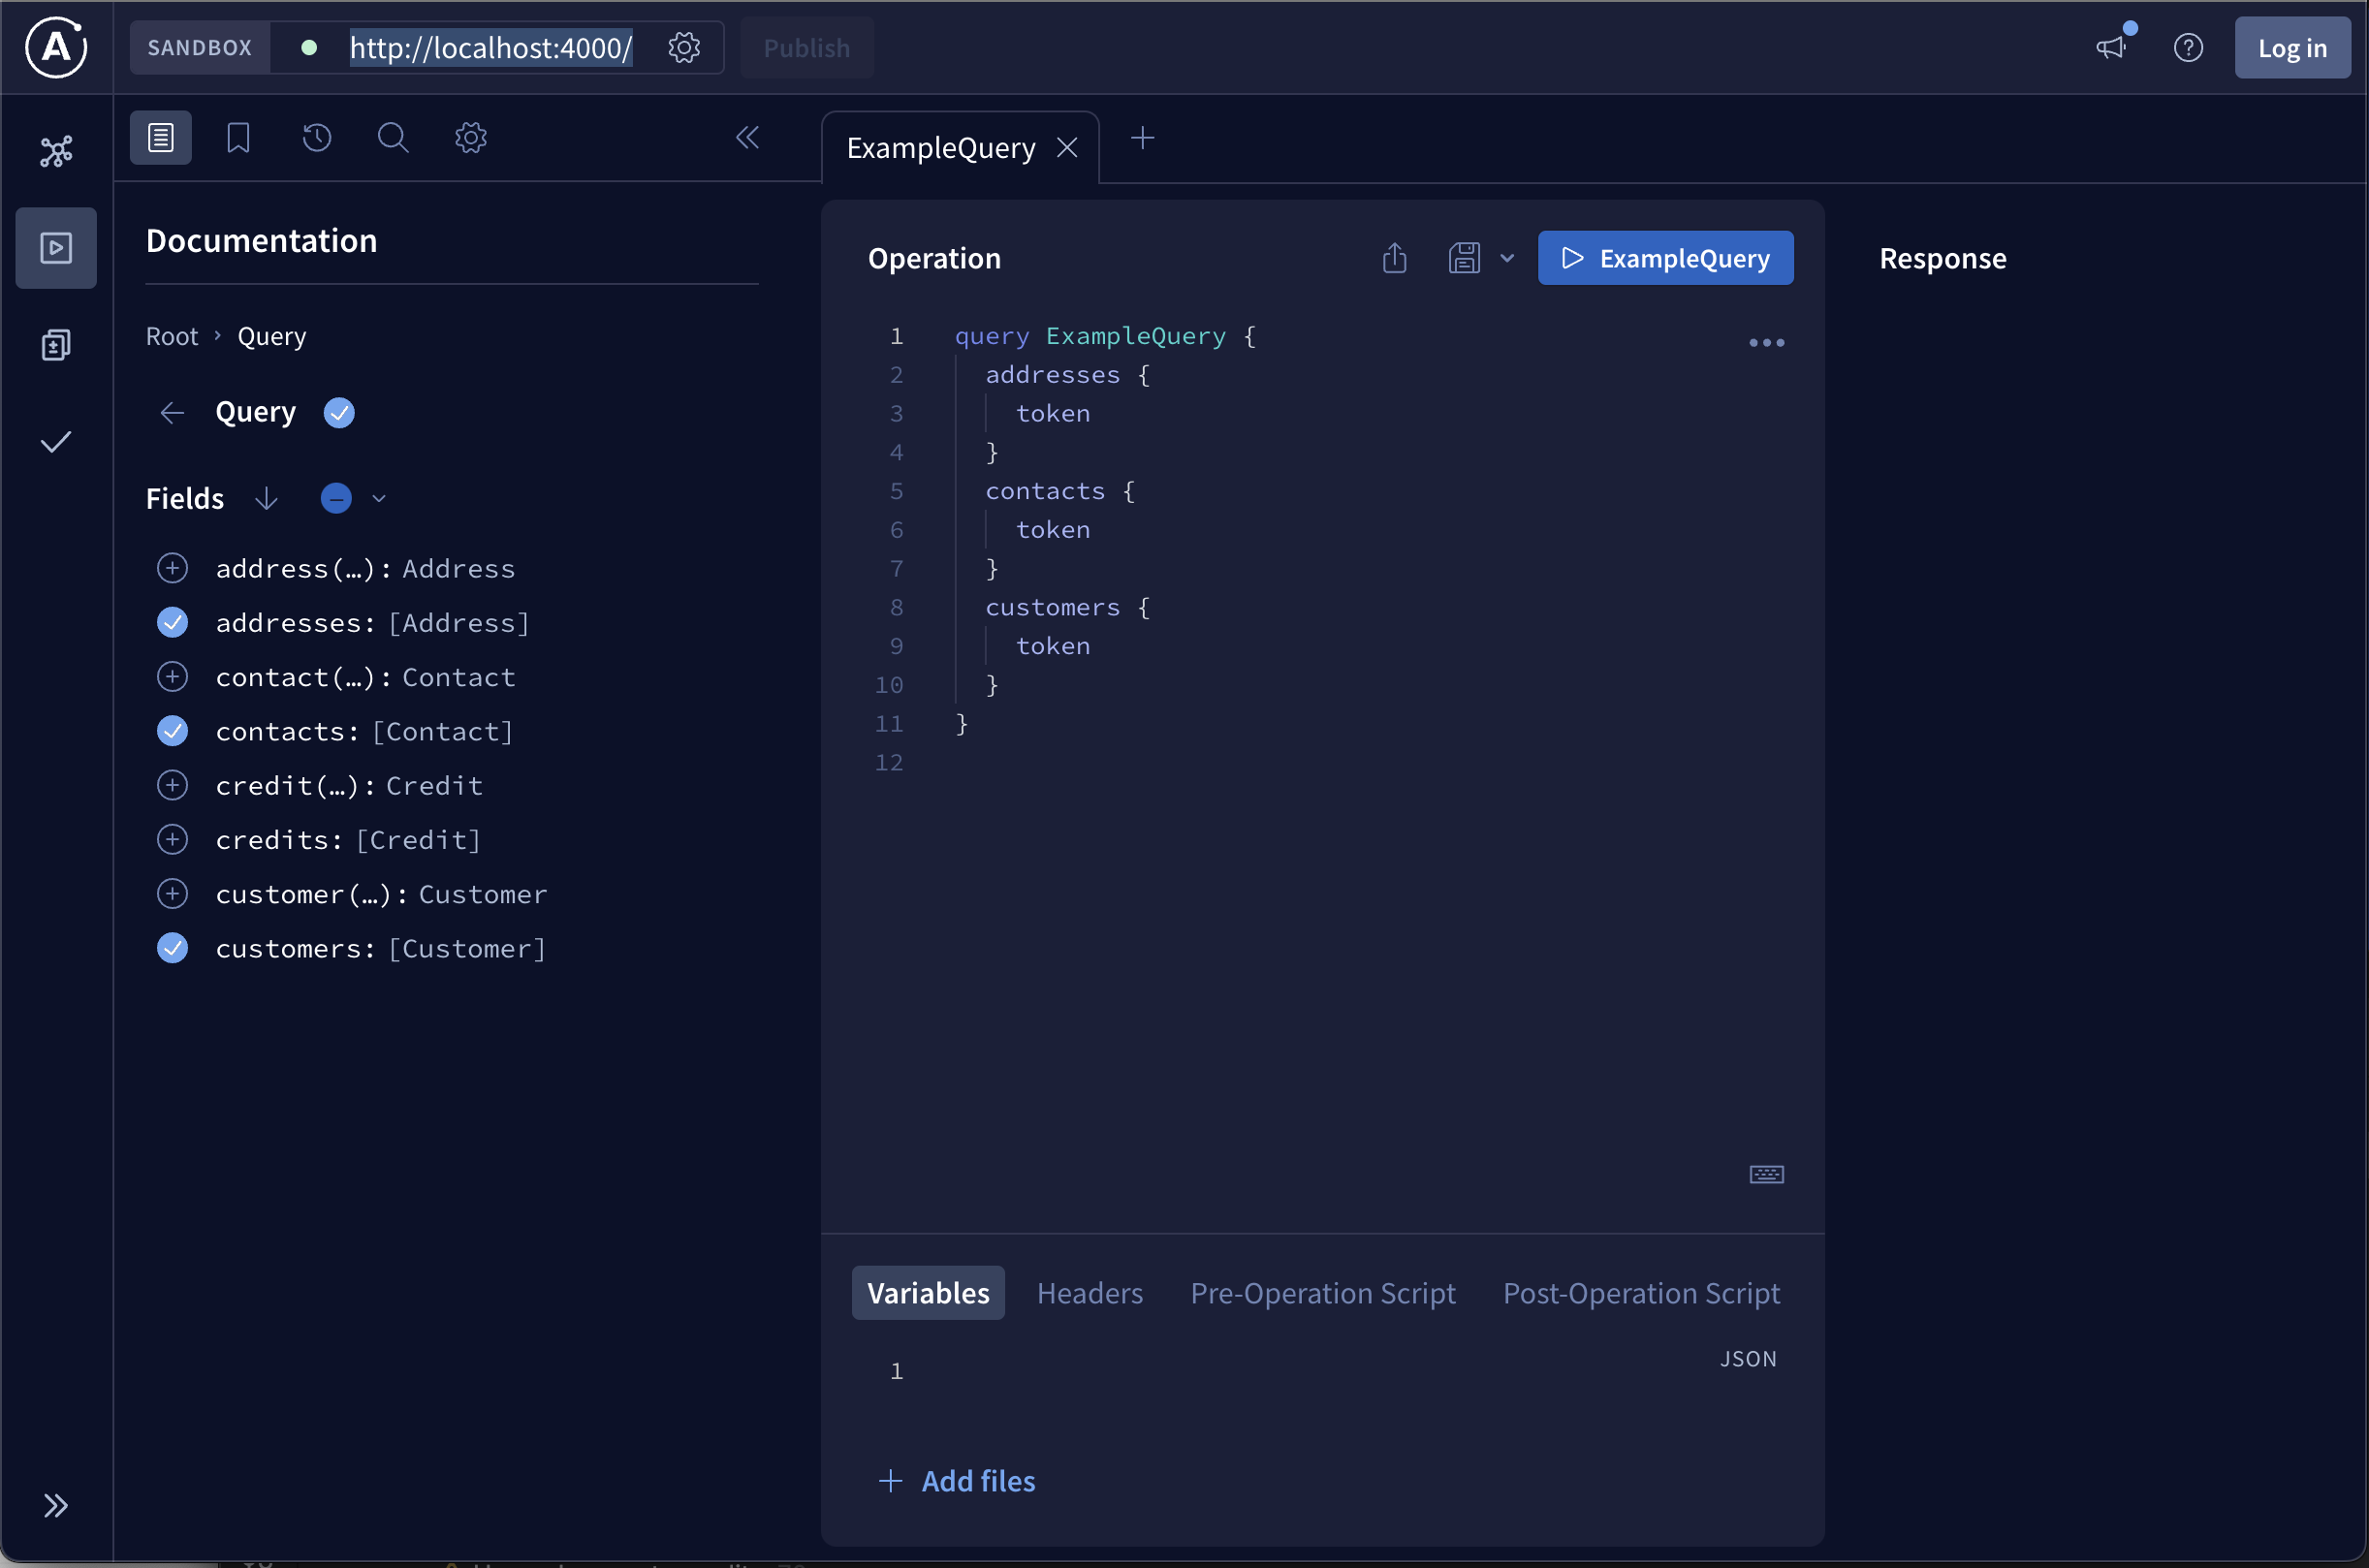The height and width of the screenshot is (1568, 2369).
Task: Open the schema graph icon in the sidebar
Action: tap(56, 151)
